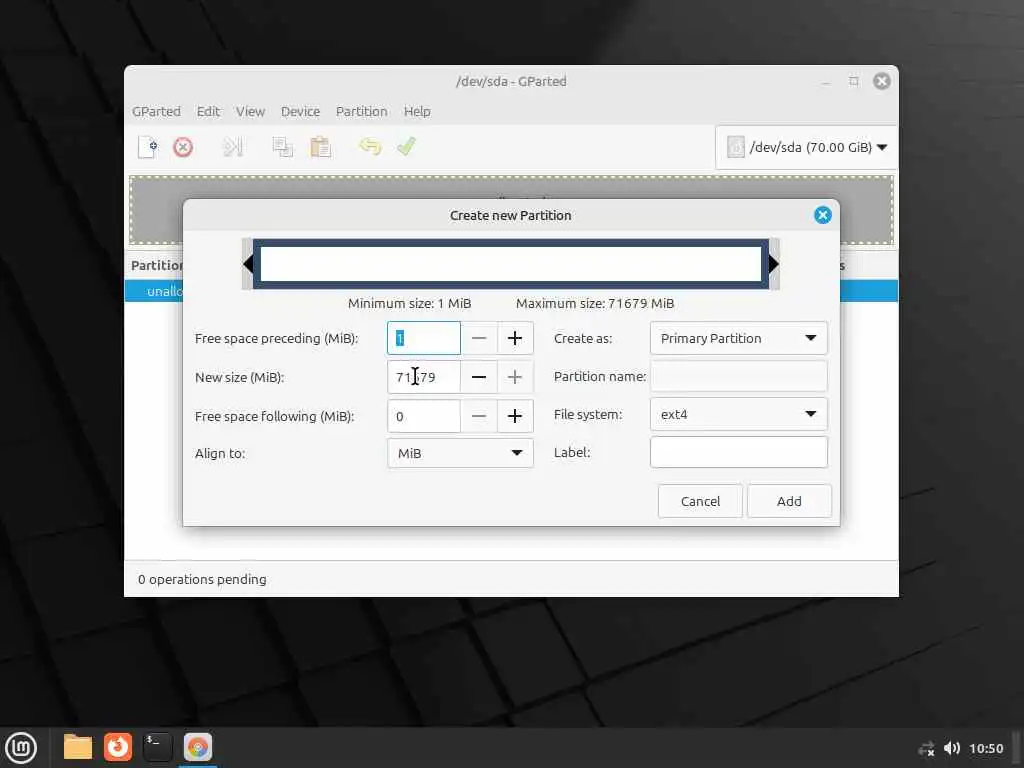Open the Linux Mint start menu
The width and height of the screenshot is (1024, 768).
pyautogui.click(x=21, y=748)
